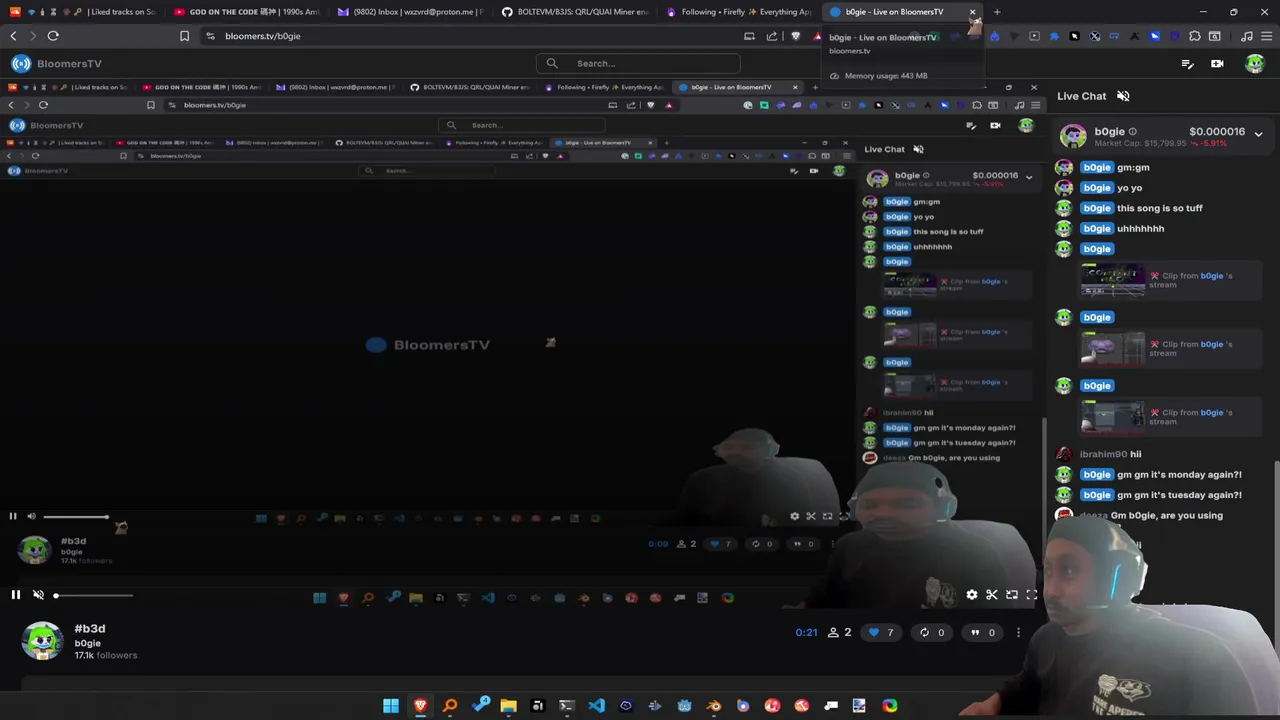Open the first clip thumbnail in chat
Viewport: 1280px width, 720px height.
[1113, 280]
